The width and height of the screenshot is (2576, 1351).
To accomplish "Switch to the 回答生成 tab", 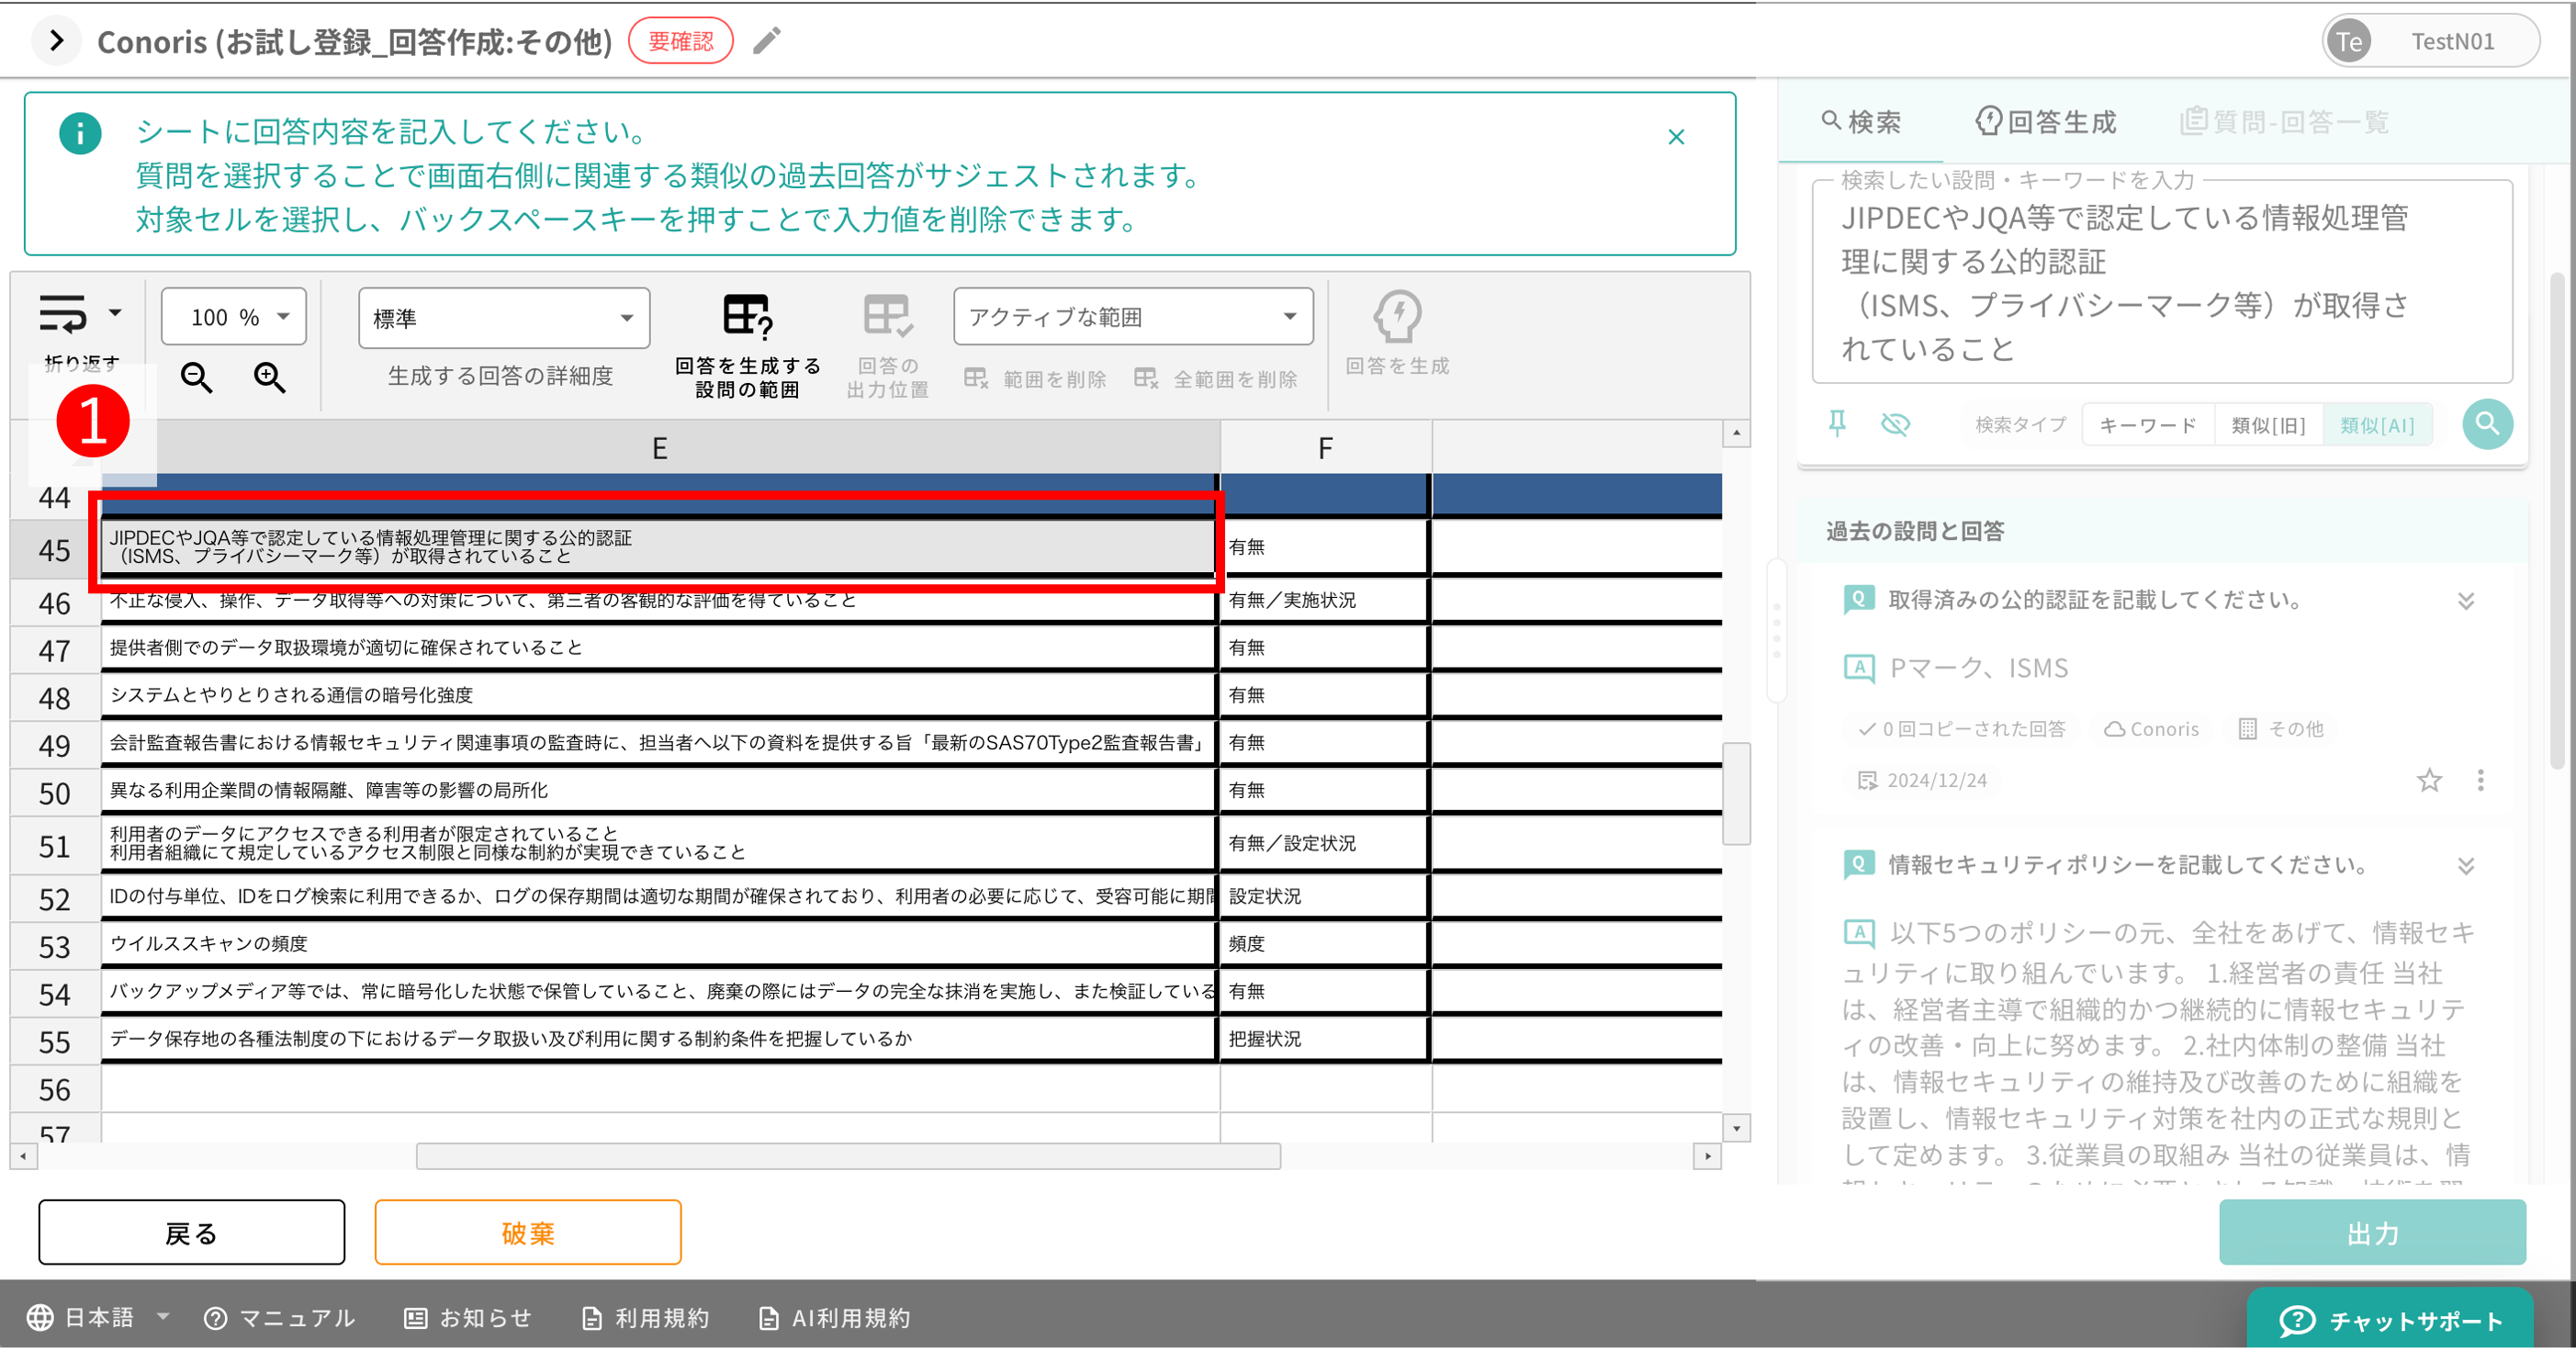I will [2046, 121].
